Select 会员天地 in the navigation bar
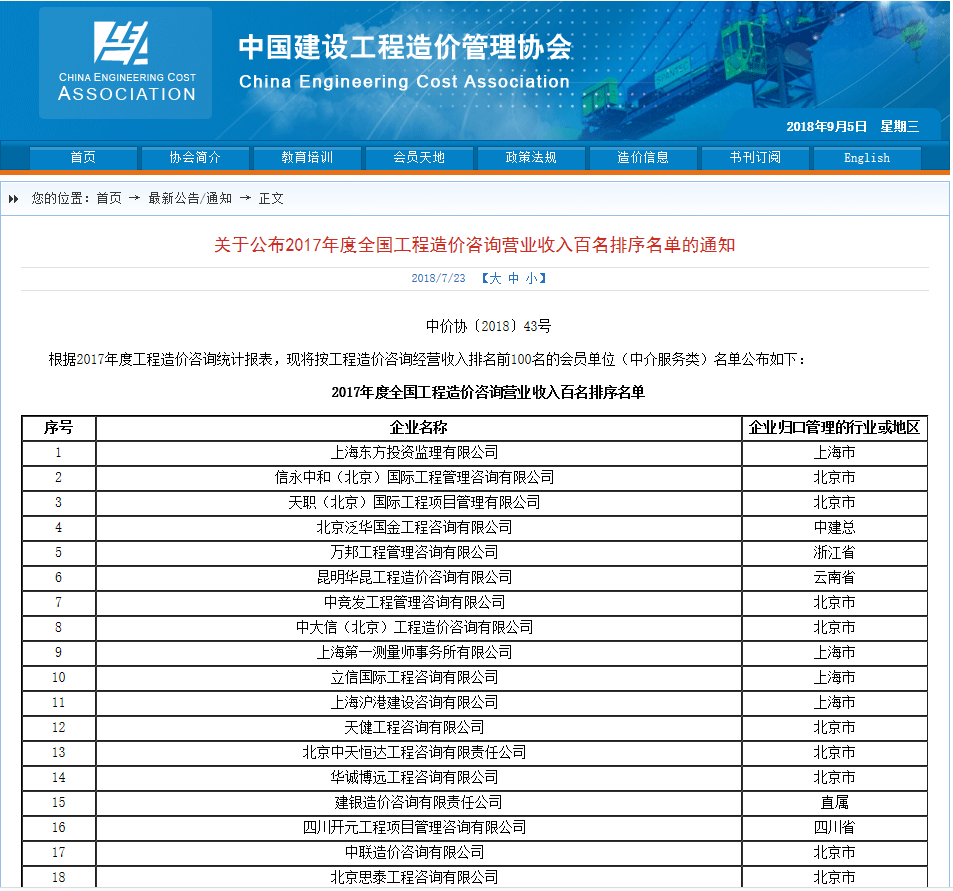Viewport: 953px width, 891px height. (419, 157)
